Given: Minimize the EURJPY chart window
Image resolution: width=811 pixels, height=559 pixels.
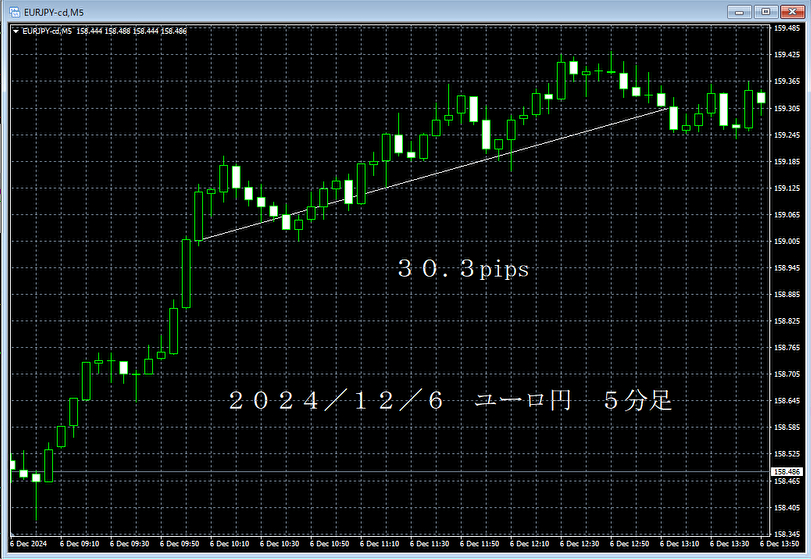Looking at the screenshot, I should [739, 11].
